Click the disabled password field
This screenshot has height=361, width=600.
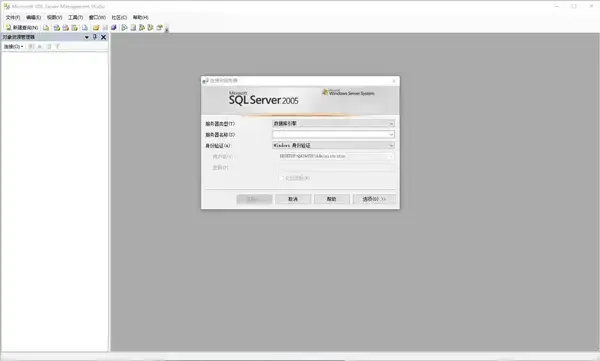coord(336,167)
